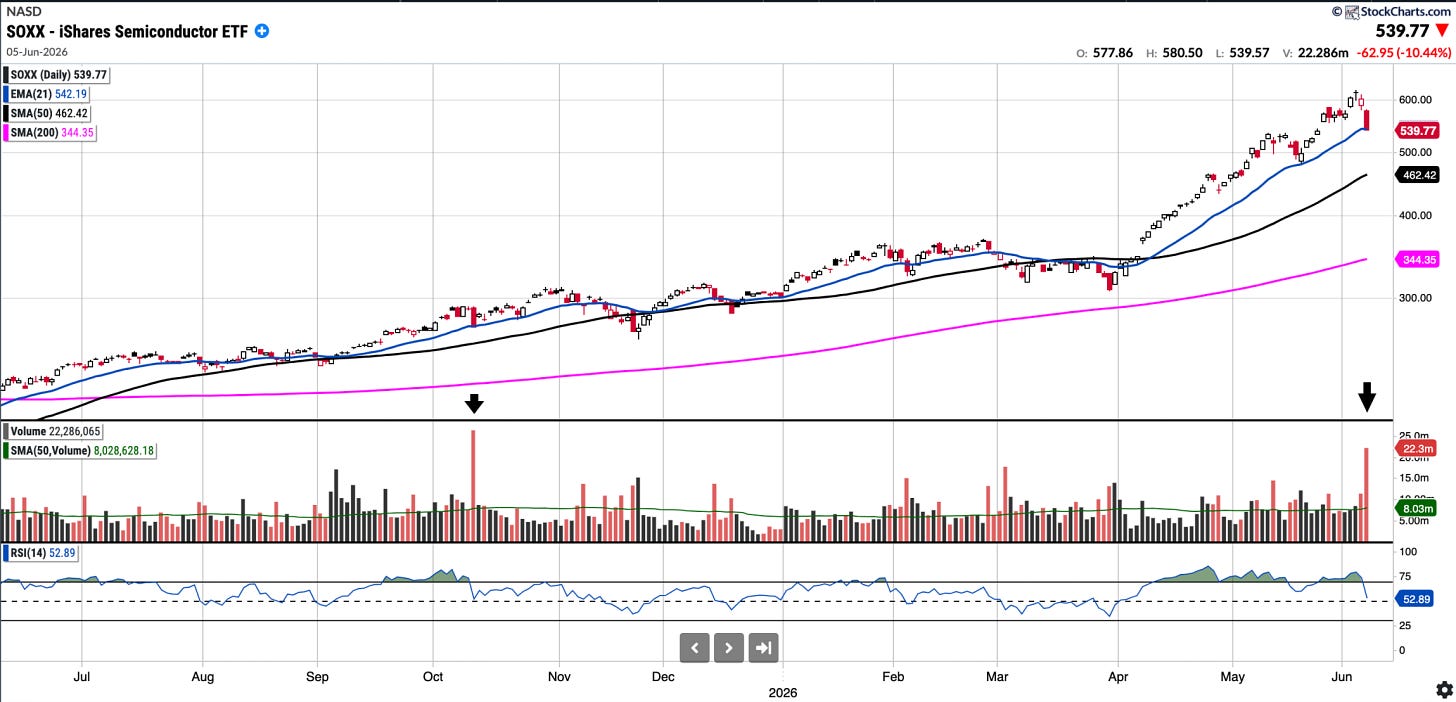The width and height of the screenshot is (1456, 702).
Task: Click the black 462.42 price tag on axis
Action: (x=1417, y=175)
